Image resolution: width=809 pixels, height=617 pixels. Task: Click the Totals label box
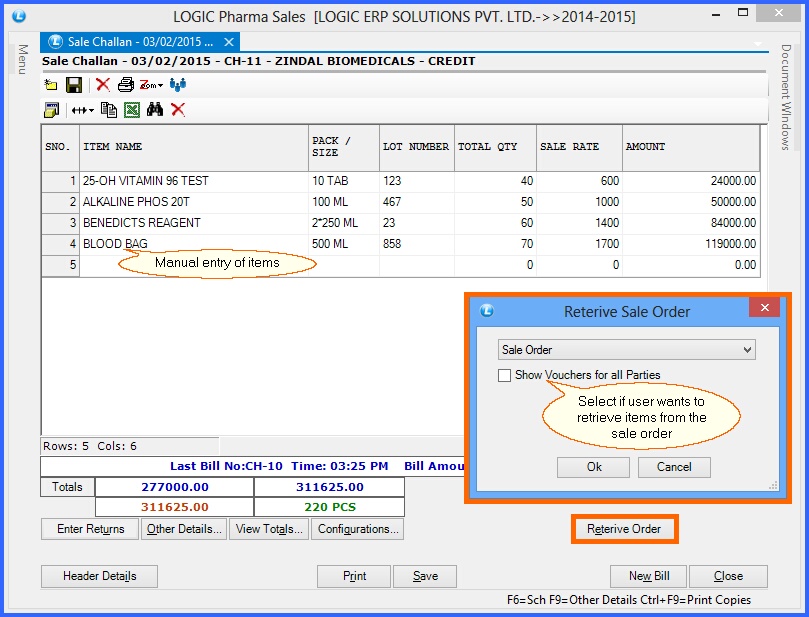[68, 487]
